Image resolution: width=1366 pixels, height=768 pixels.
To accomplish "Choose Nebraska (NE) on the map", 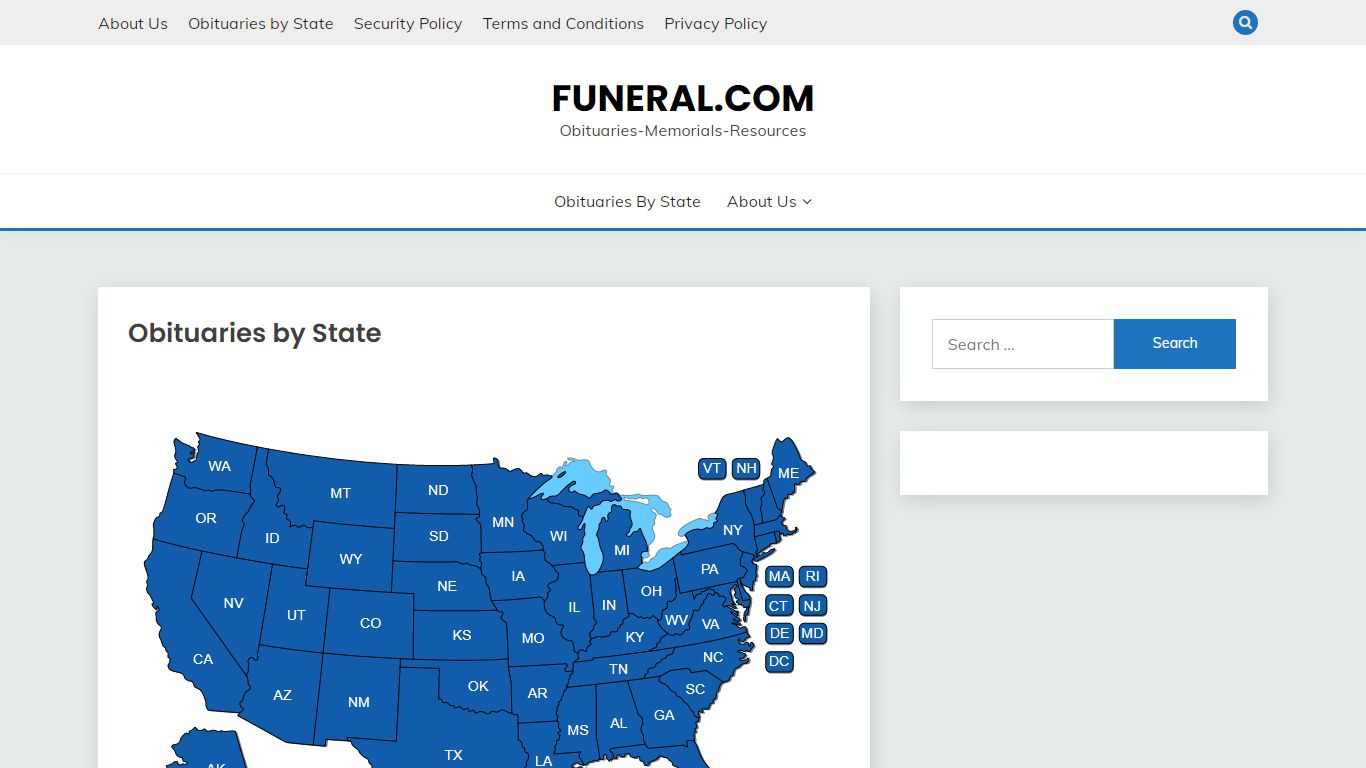I will coord(447,586).
